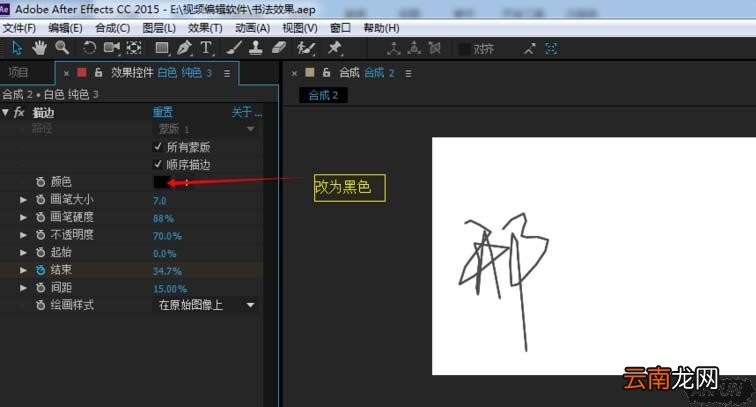The image size is (756, 407).
Task: Collapse the 描边 effect group
Action: (x=5, y=112)
